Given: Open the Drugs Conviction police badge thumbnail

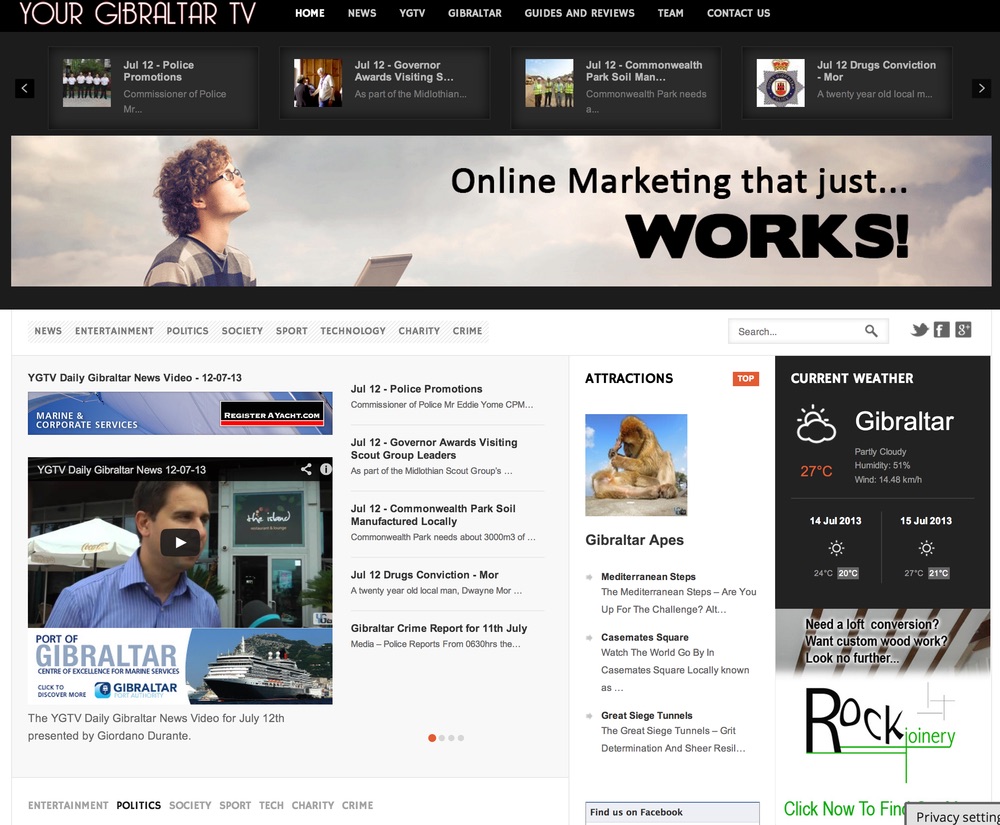Looking at the screenshot, I should (x=781, y=82).
